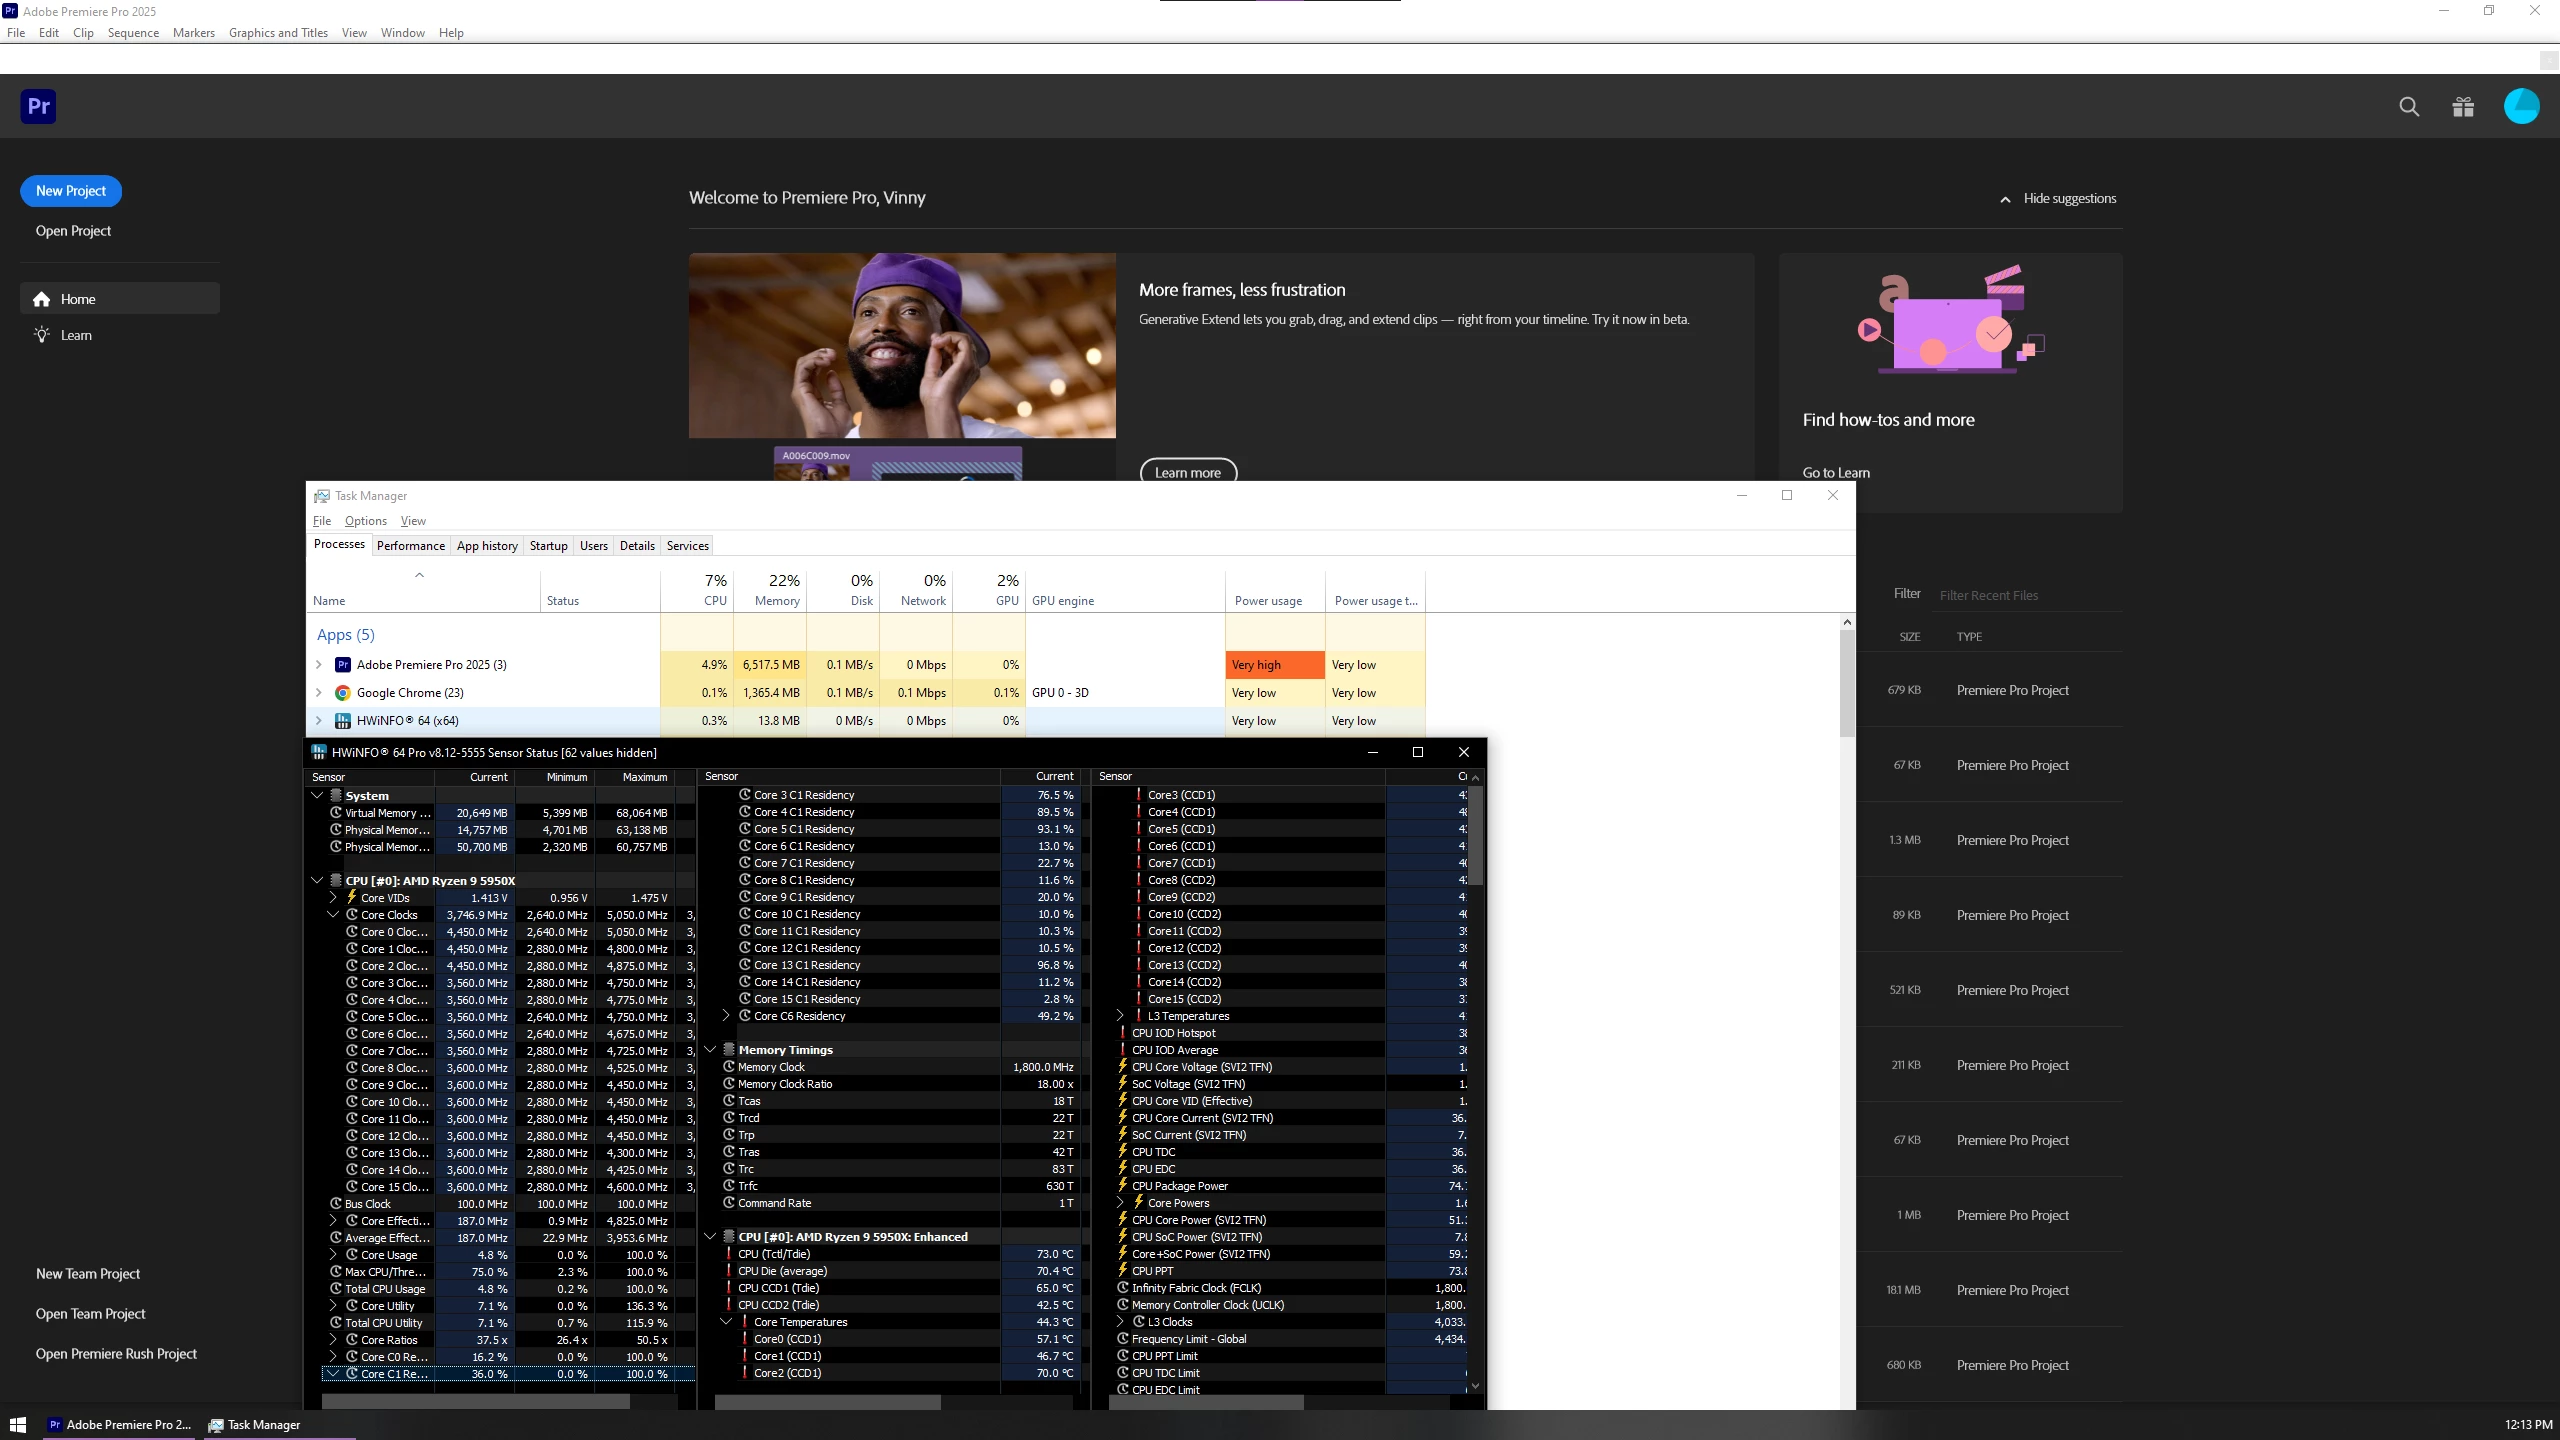This screenshot has width=2560, height=1440.
Task: Click the Learn more button
Action: (1187, 472)
